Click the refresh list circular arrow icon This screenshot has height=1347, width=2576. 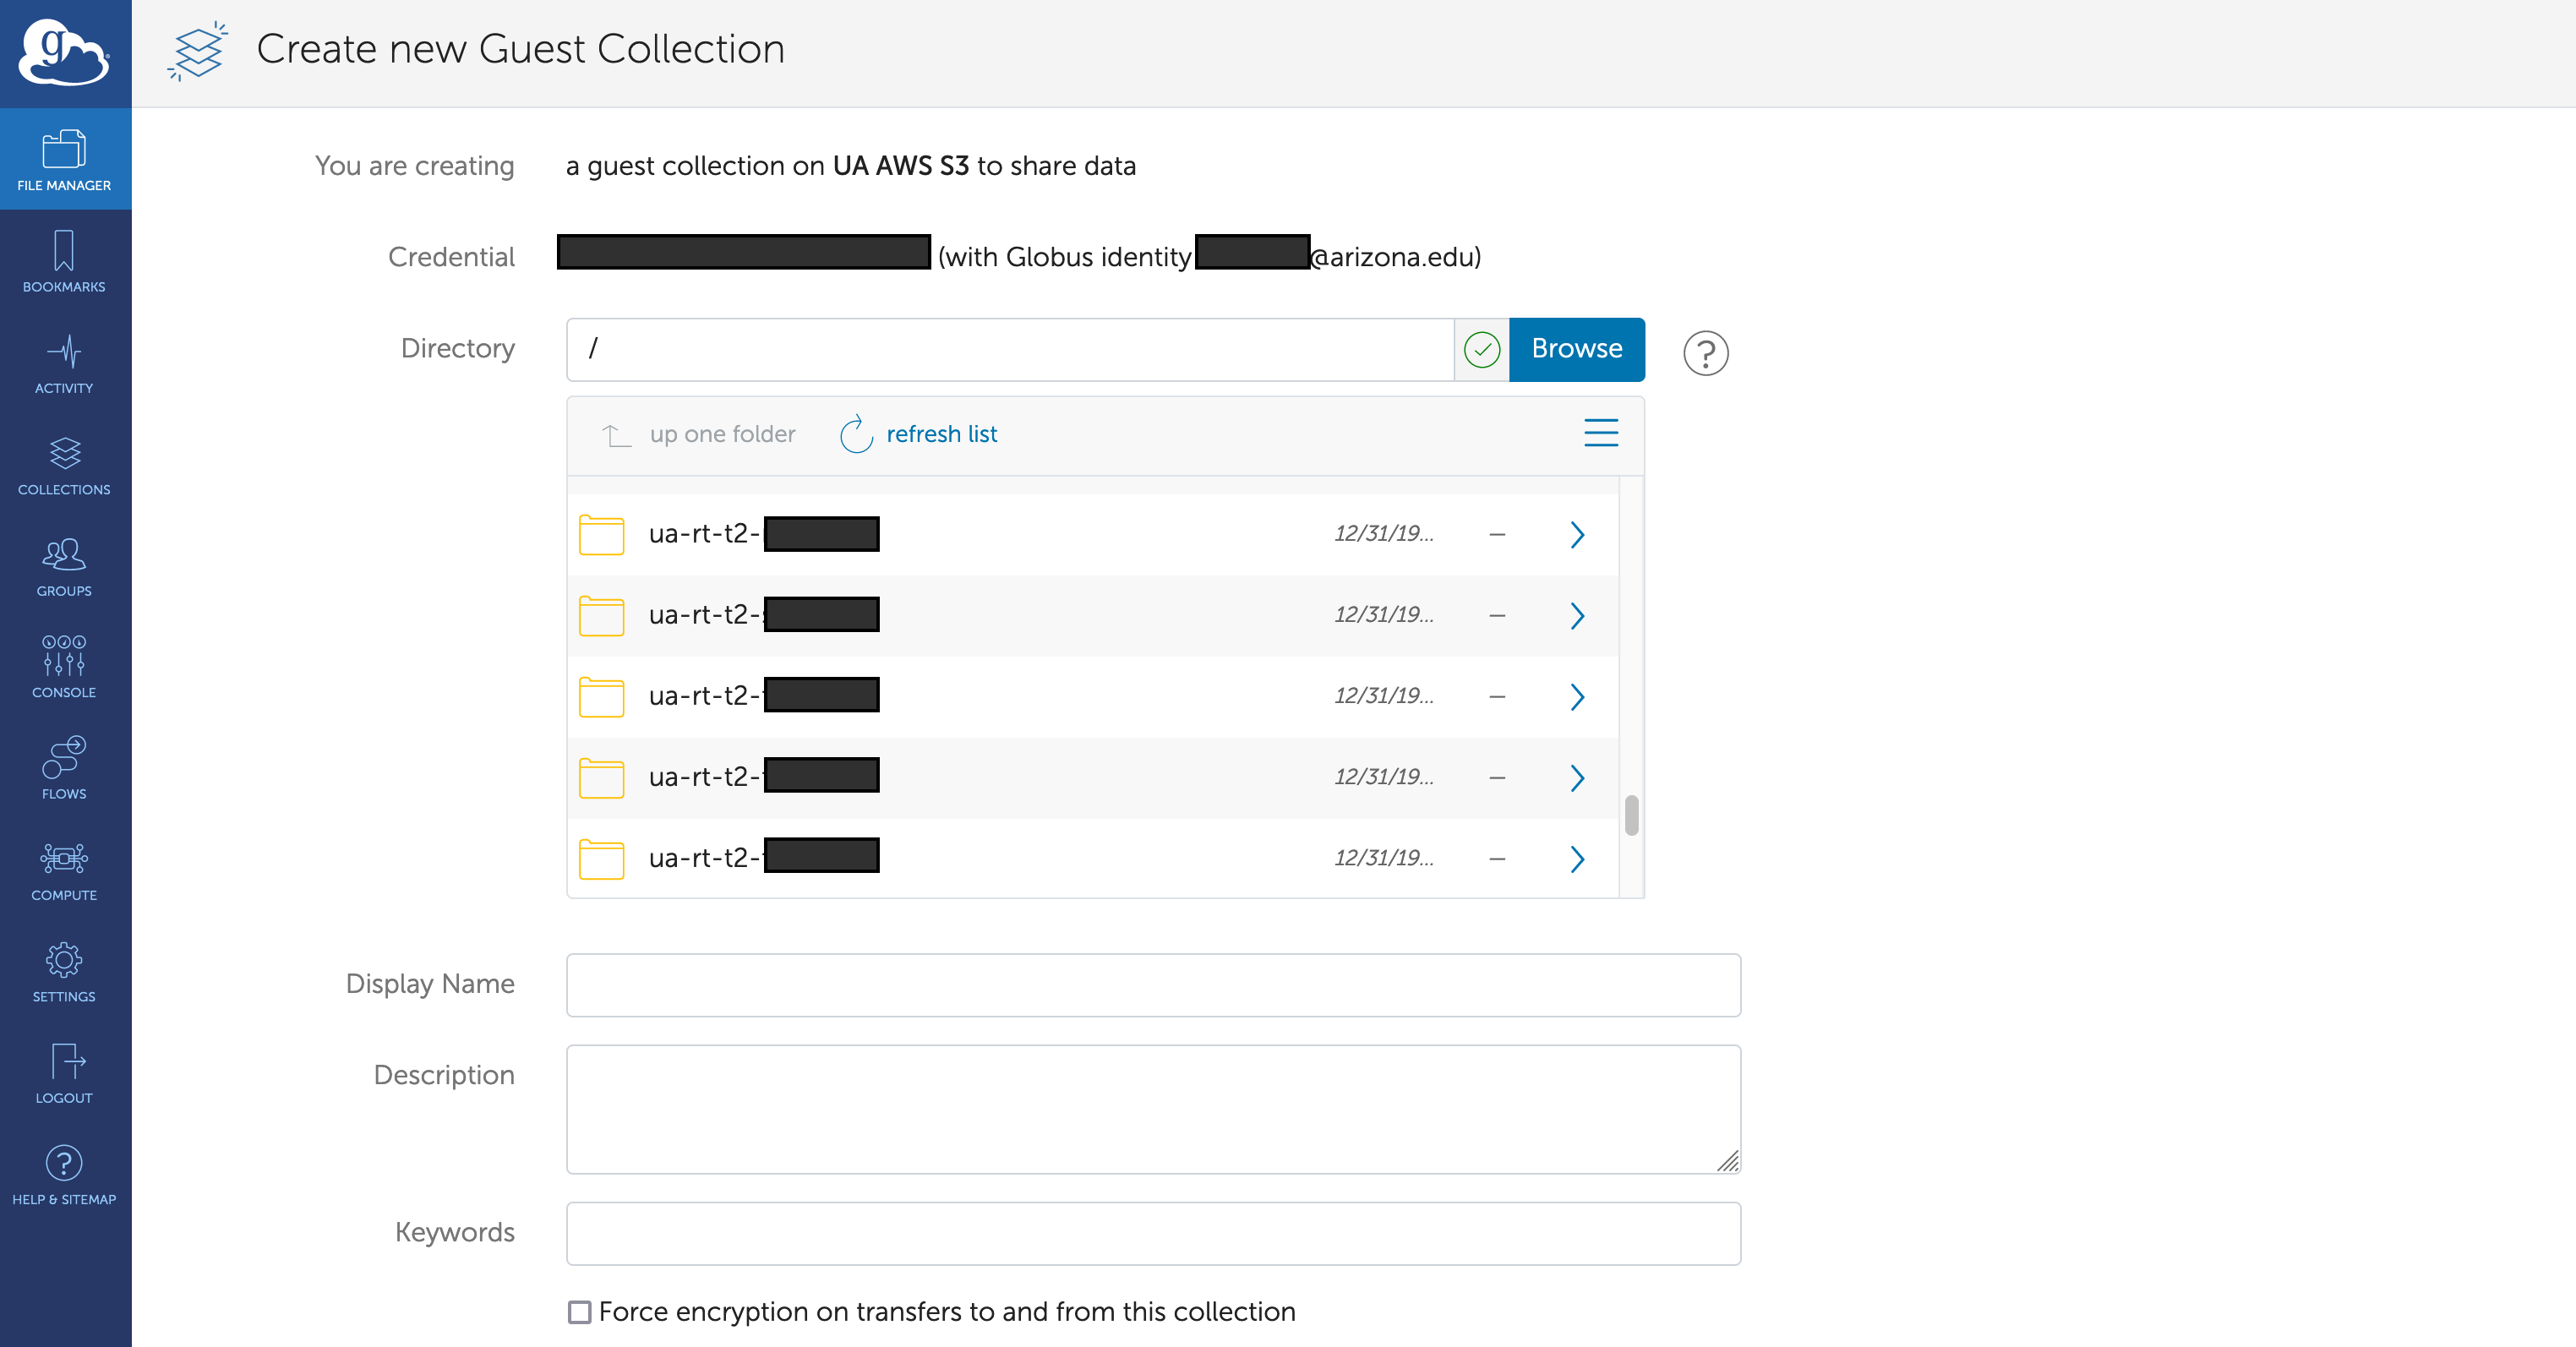pyautogui.click(x=856, y=434)
